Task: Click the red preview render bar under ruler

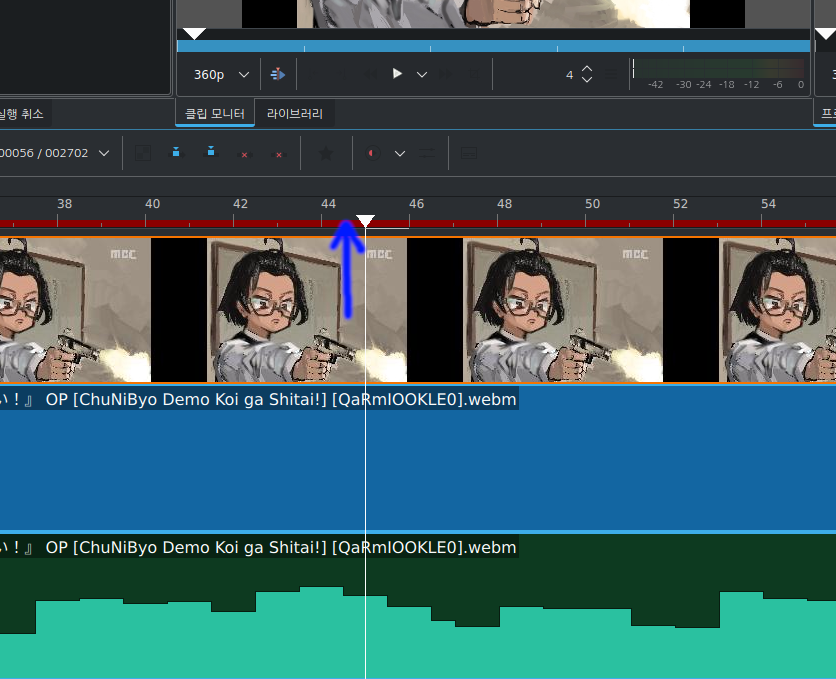Action: click(x=418, y=223)
